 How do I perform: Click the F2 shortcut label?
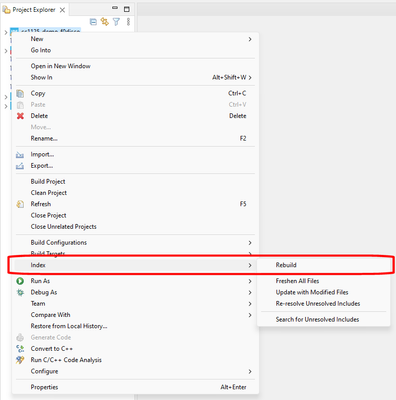(x=243, y=138)
